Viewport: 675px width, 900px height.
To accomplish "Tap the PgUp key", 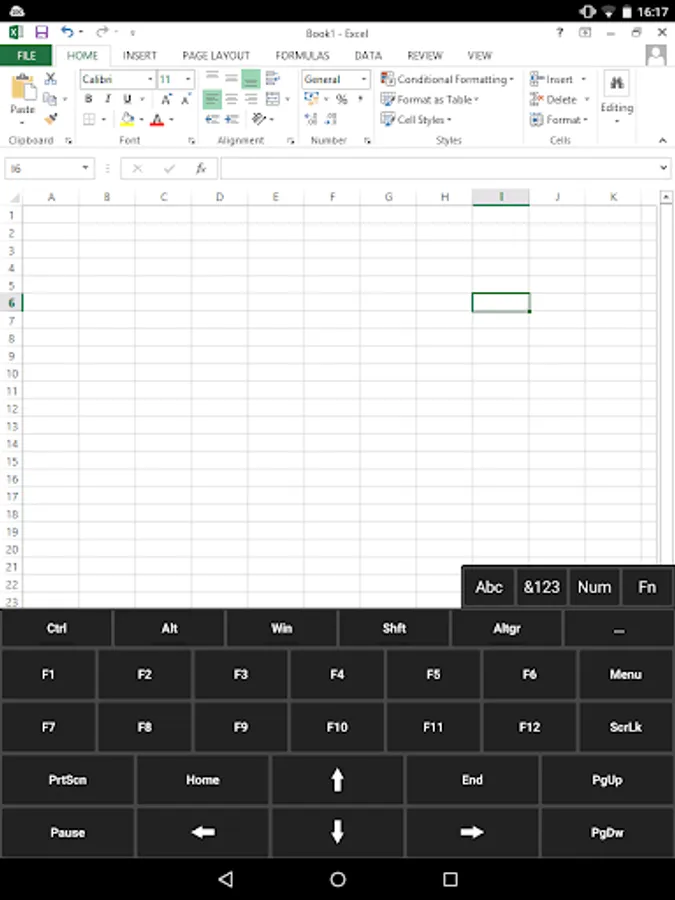I will click(x=607, y=779).
